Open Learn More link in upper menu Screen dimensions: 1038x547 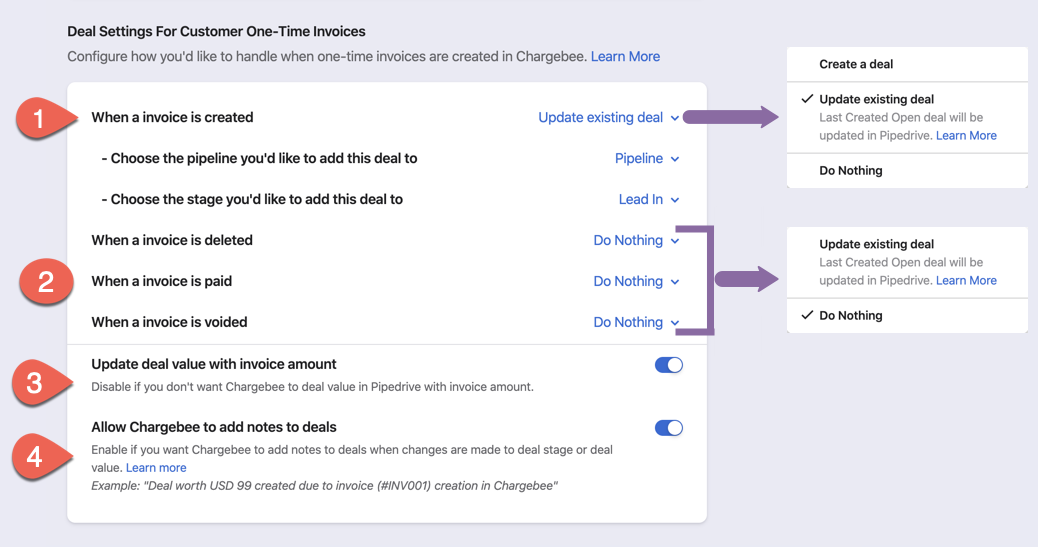(966, 136)
